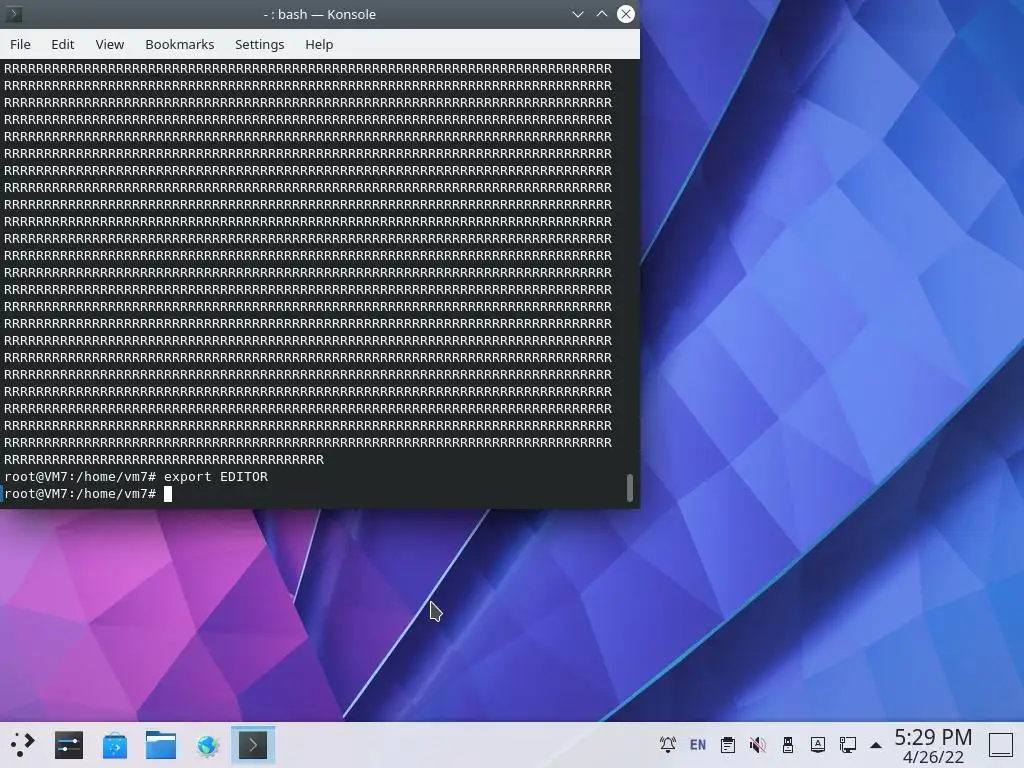Open System Settings from the taskbar

pyautogui.click(x=69, y=745)
